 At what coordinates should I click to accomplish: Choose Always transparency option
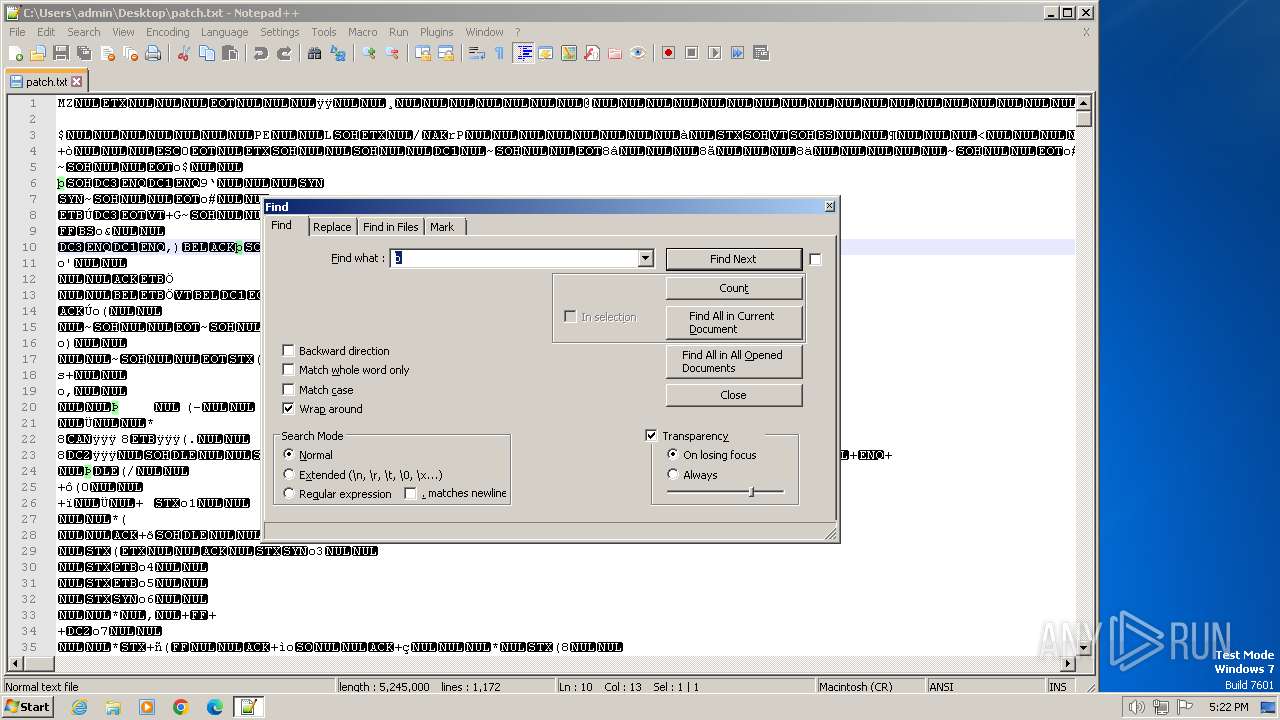point(673,475)
